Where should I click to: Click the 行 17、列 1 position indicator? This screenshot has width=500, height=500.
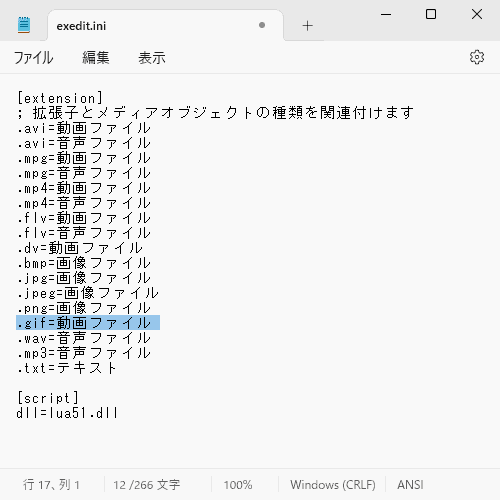tap(51, 485)
